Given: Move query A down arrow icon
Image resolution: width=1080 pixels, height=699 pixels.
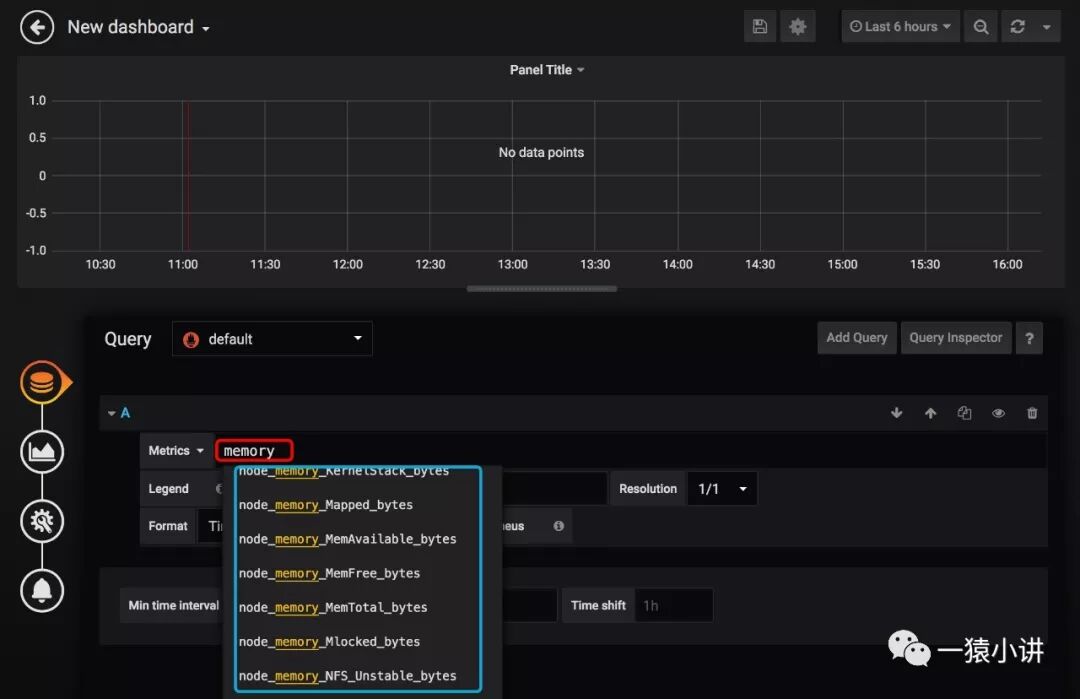Looking at the screenshot, I should 896,413.
